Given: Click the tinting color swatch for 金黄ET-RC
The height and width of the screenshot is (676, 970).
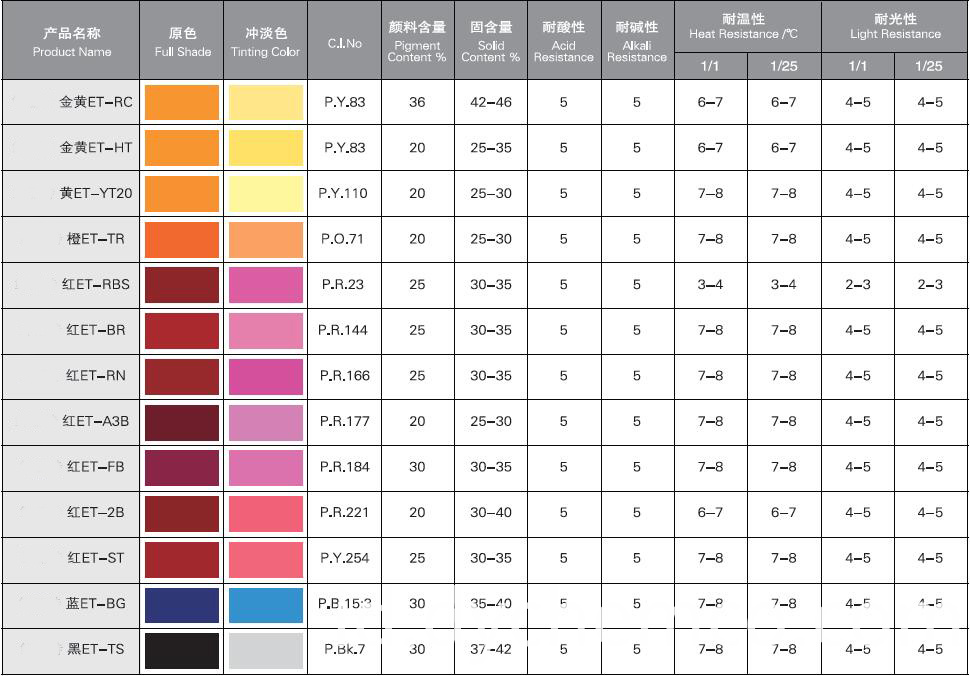Looking at the screenshot, I should click(x=266, y=102).
